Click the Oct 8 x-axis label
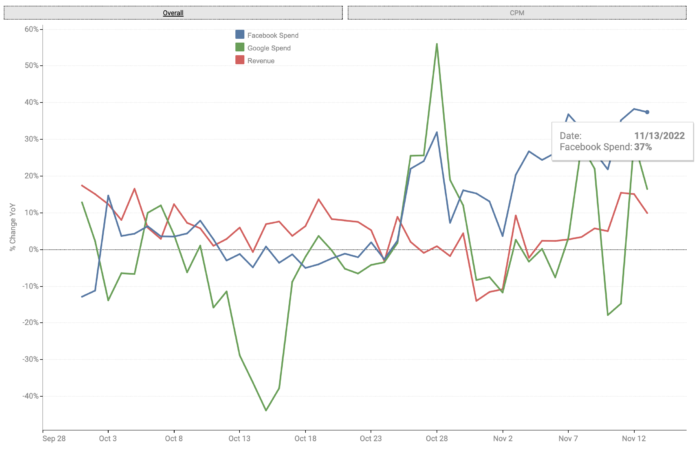 [x=174, y=438]
